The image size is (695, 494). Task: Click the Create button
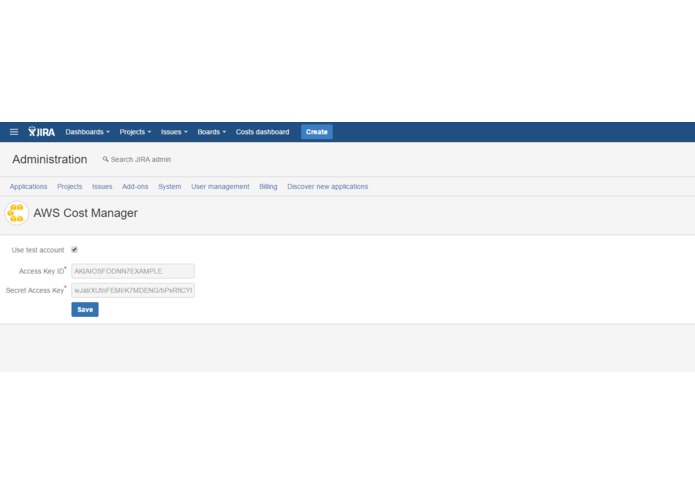click(x=316, y=132)
